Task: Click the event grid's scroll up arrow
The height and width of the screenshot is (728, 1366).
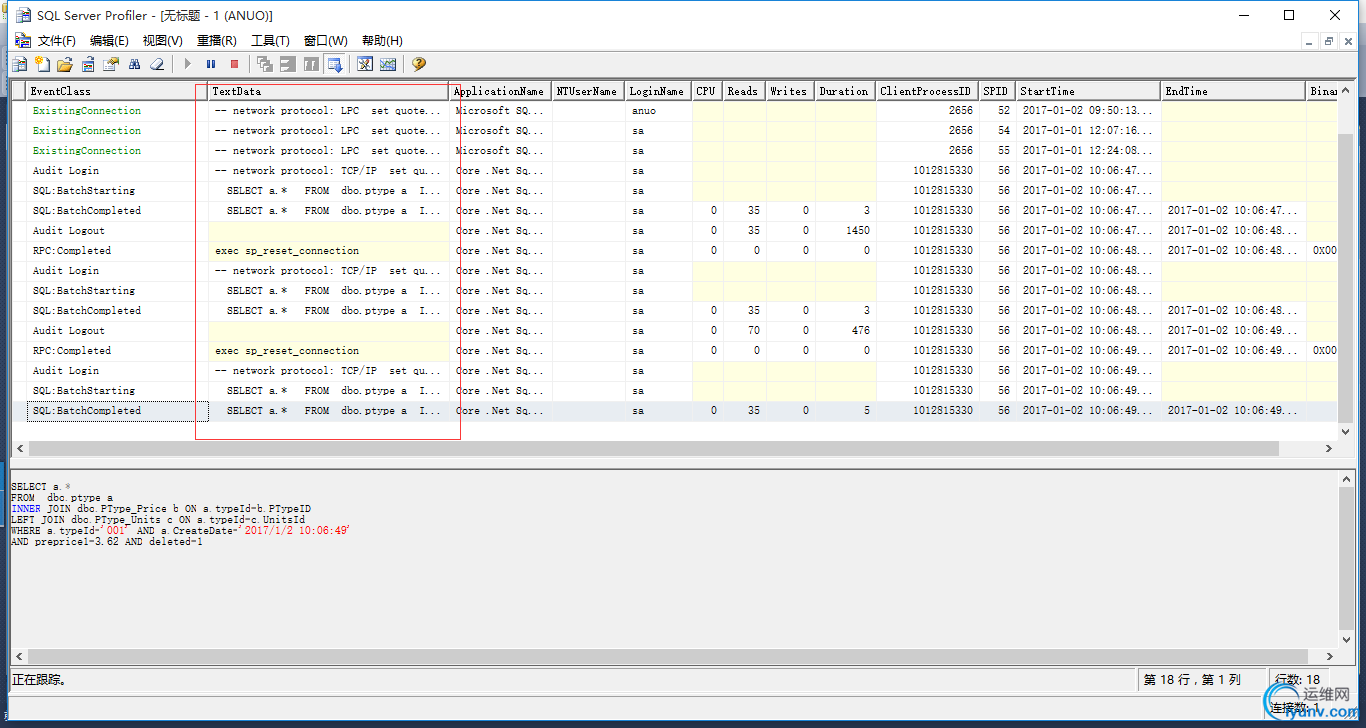Action: [x=1345, y=91]
